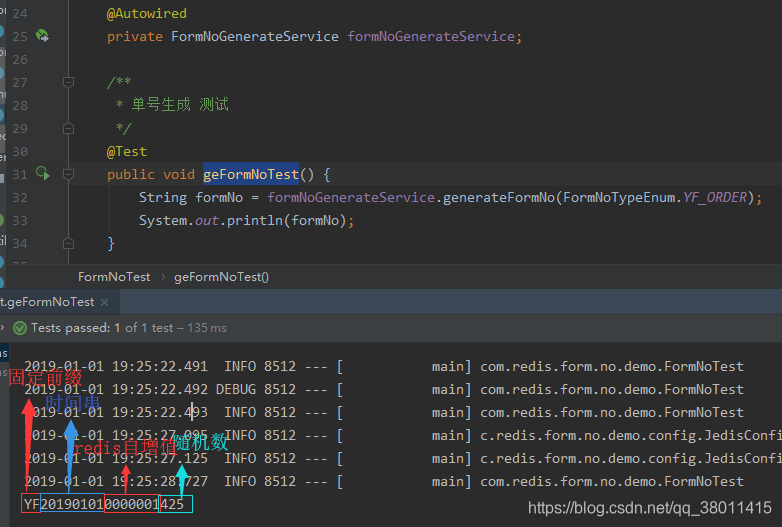Click the formNoGenerateService reference on line 32

[x=351, y=197]
